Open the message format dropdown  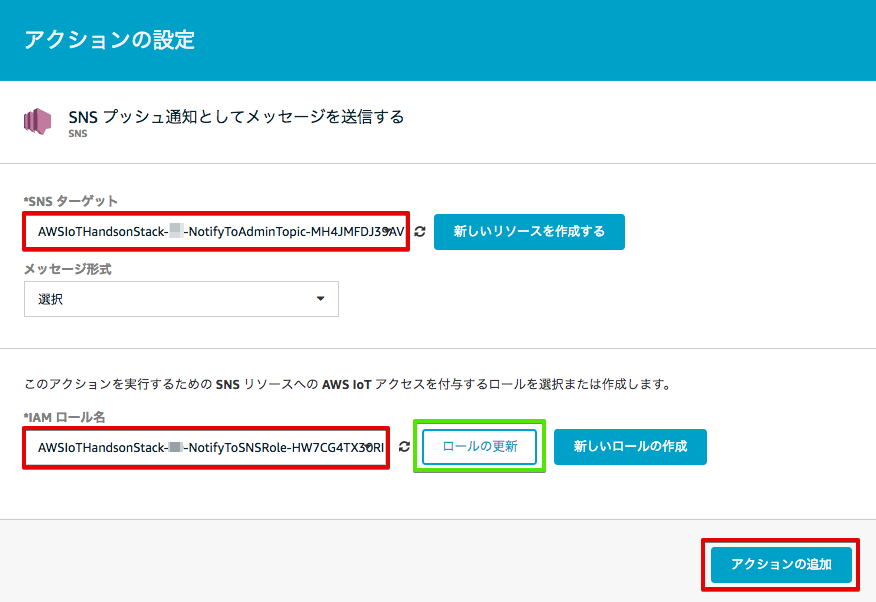pos(181,299)
